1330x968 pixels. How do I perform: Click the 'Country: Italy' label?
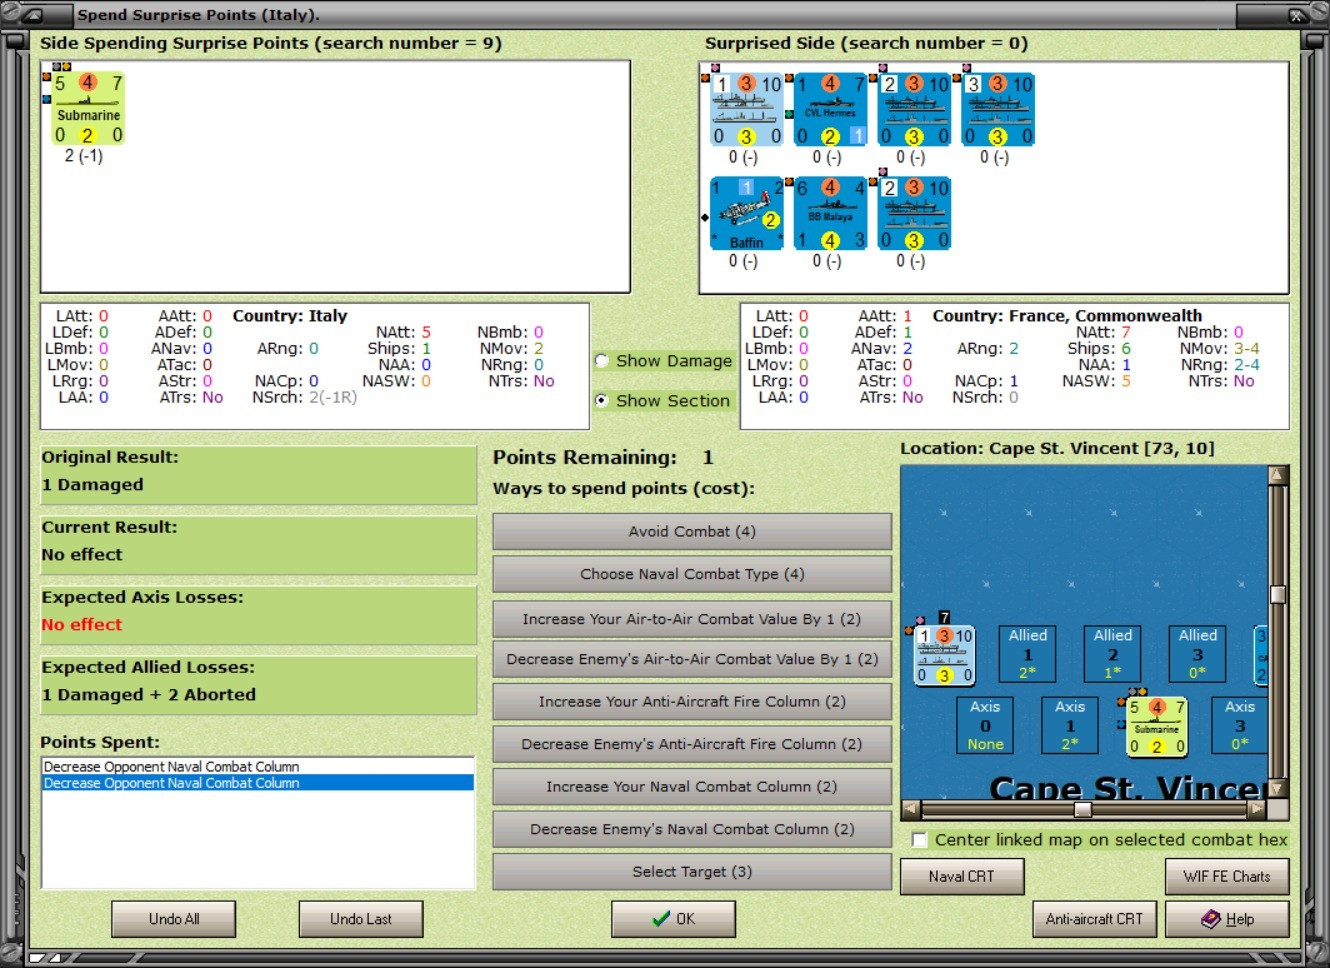(290, 316)
